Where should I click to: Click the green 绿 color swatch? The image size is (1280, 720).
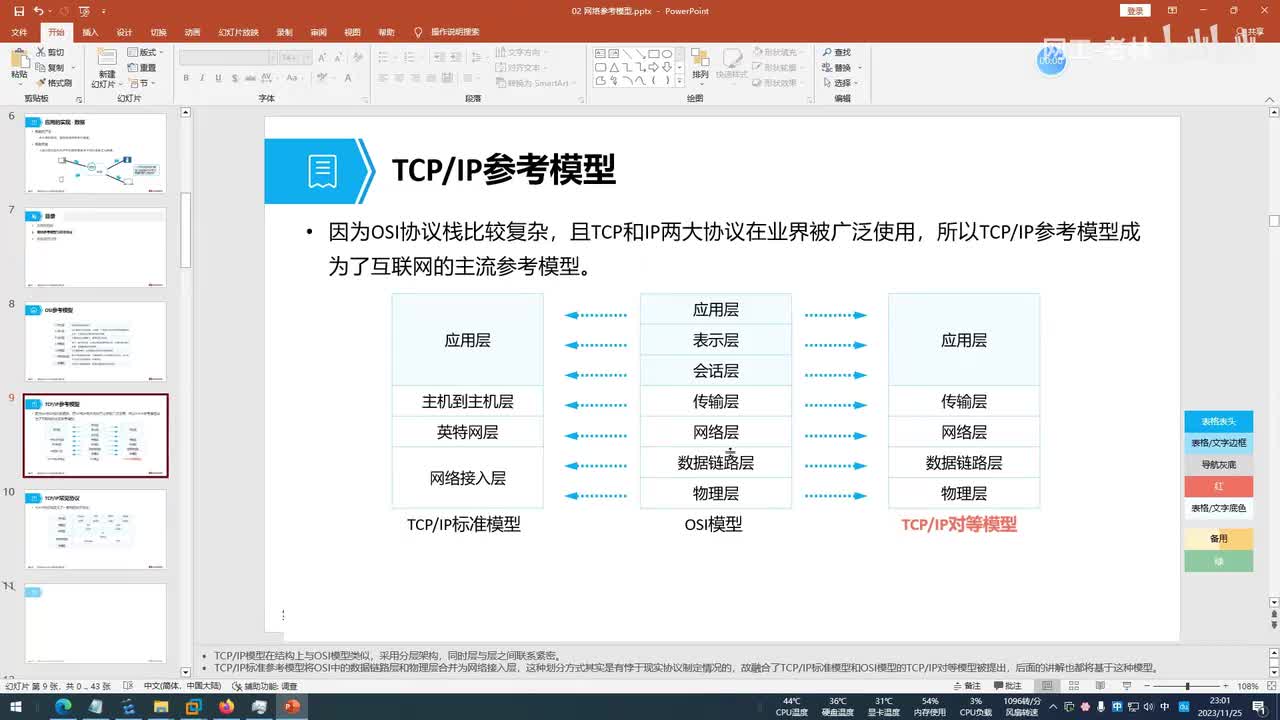[1218, 561]
